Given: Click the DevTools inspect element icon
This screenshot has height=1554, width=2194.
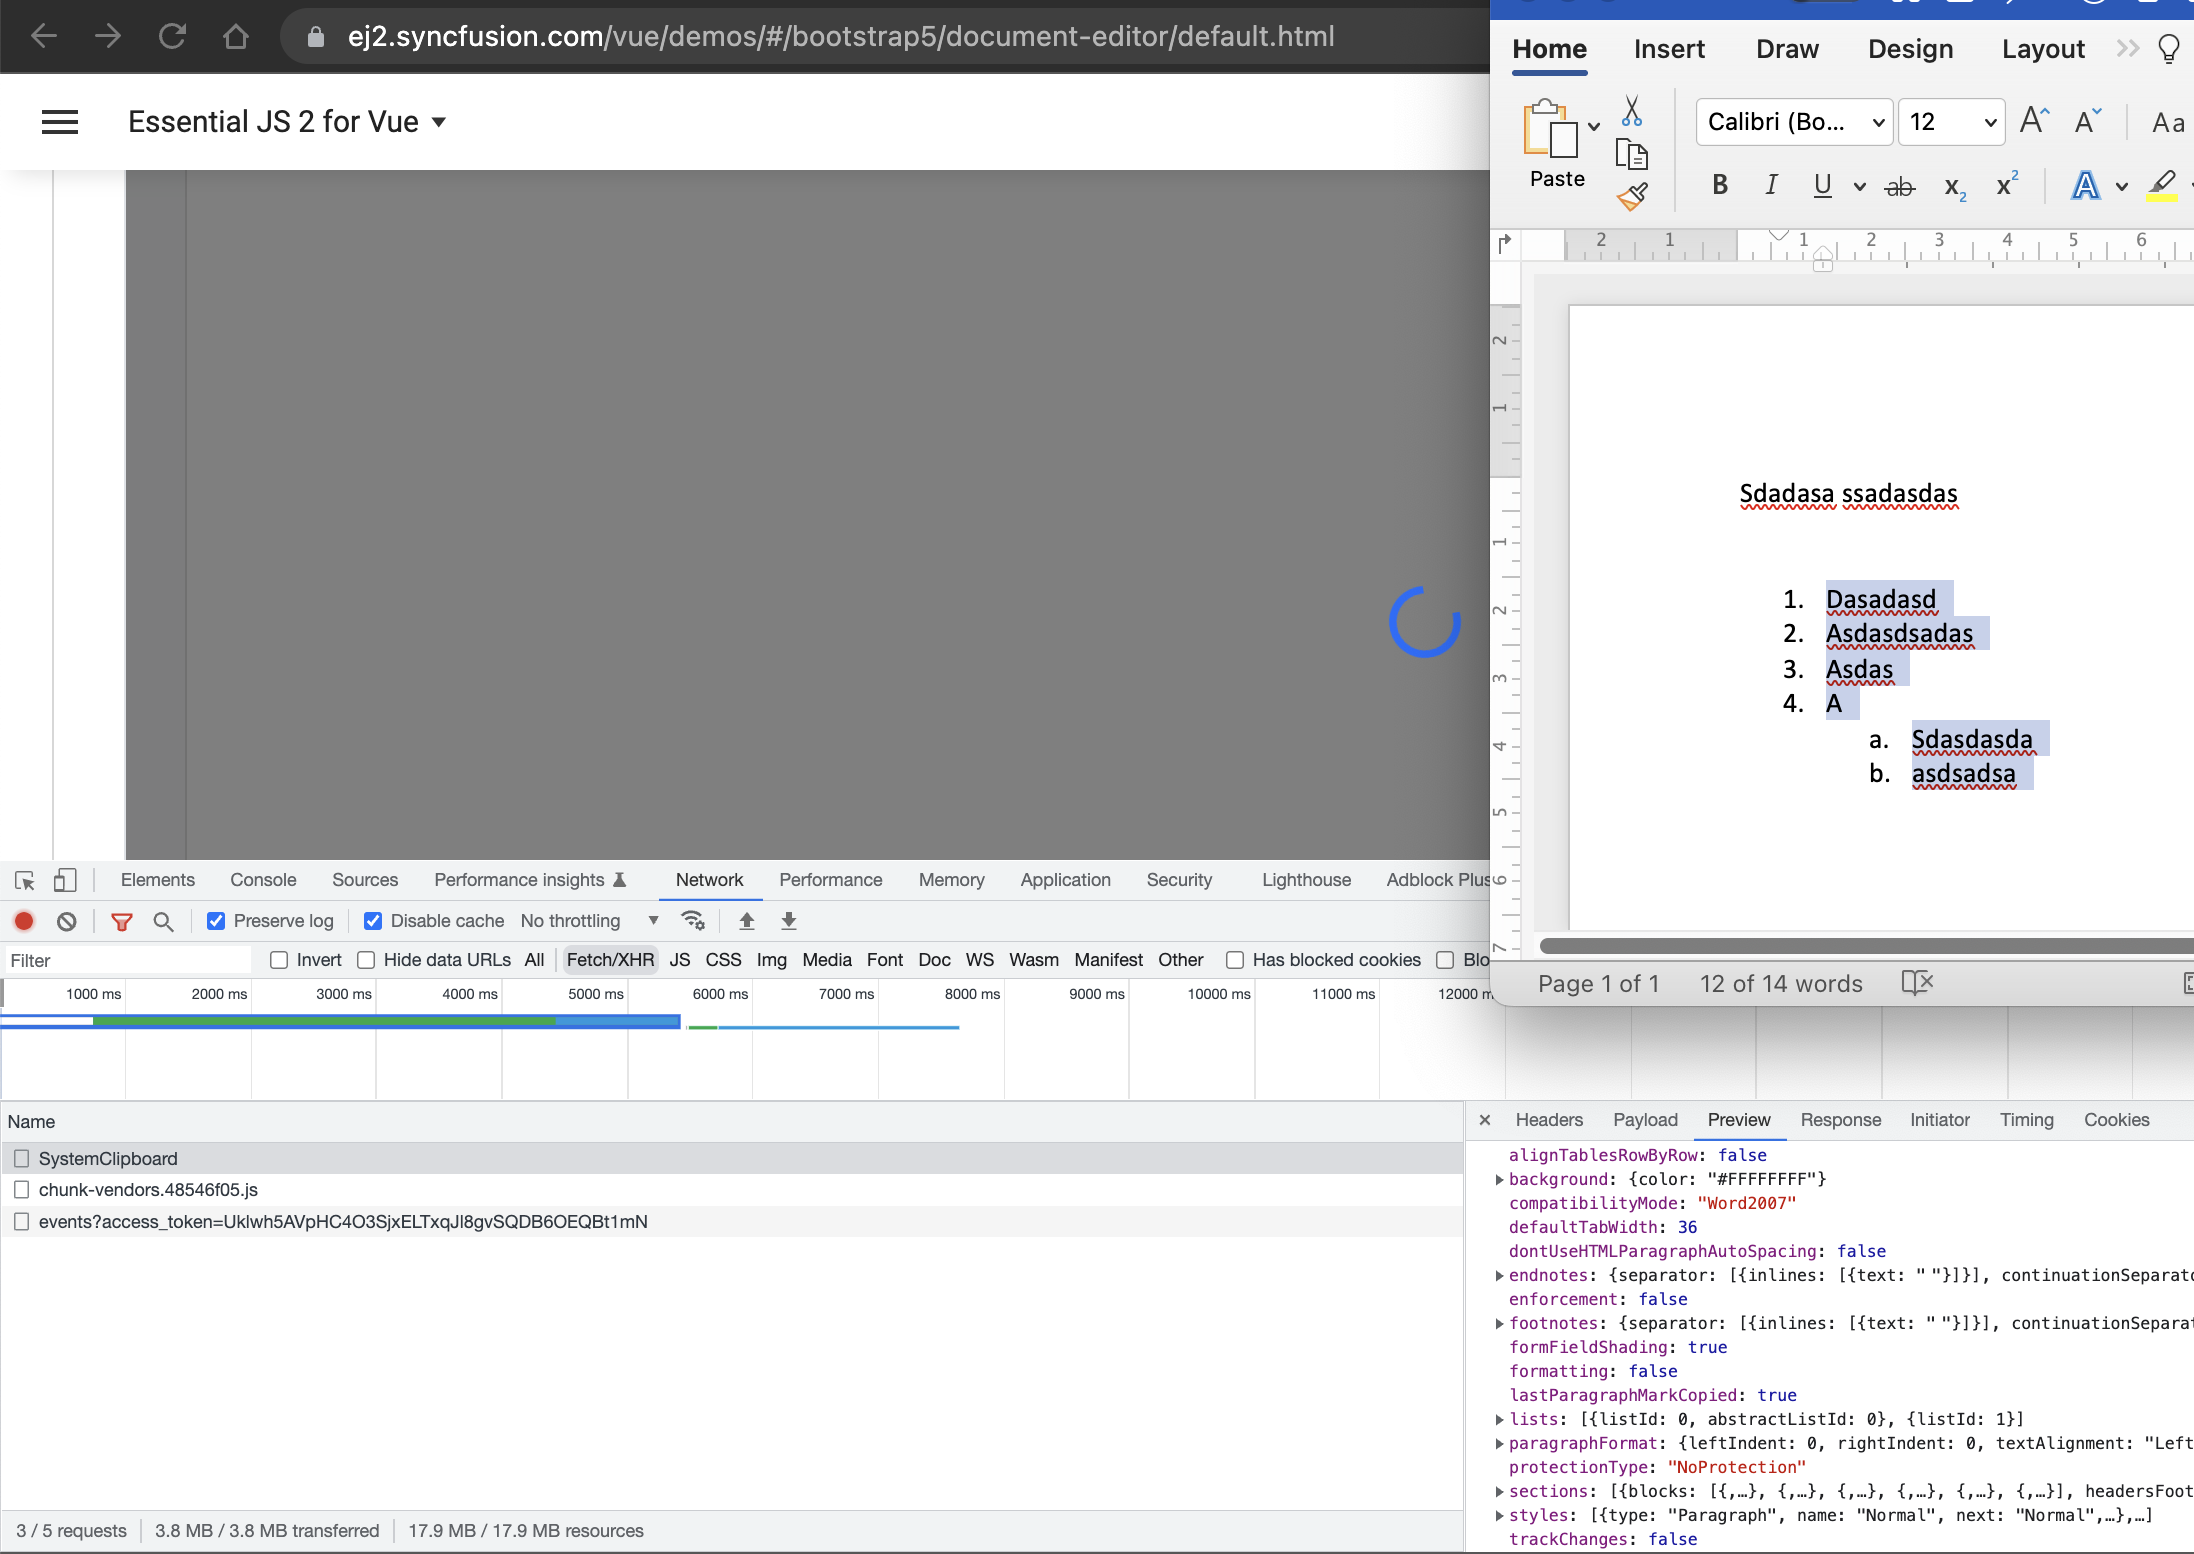Looking at the screenshot, I should [25, 880].
